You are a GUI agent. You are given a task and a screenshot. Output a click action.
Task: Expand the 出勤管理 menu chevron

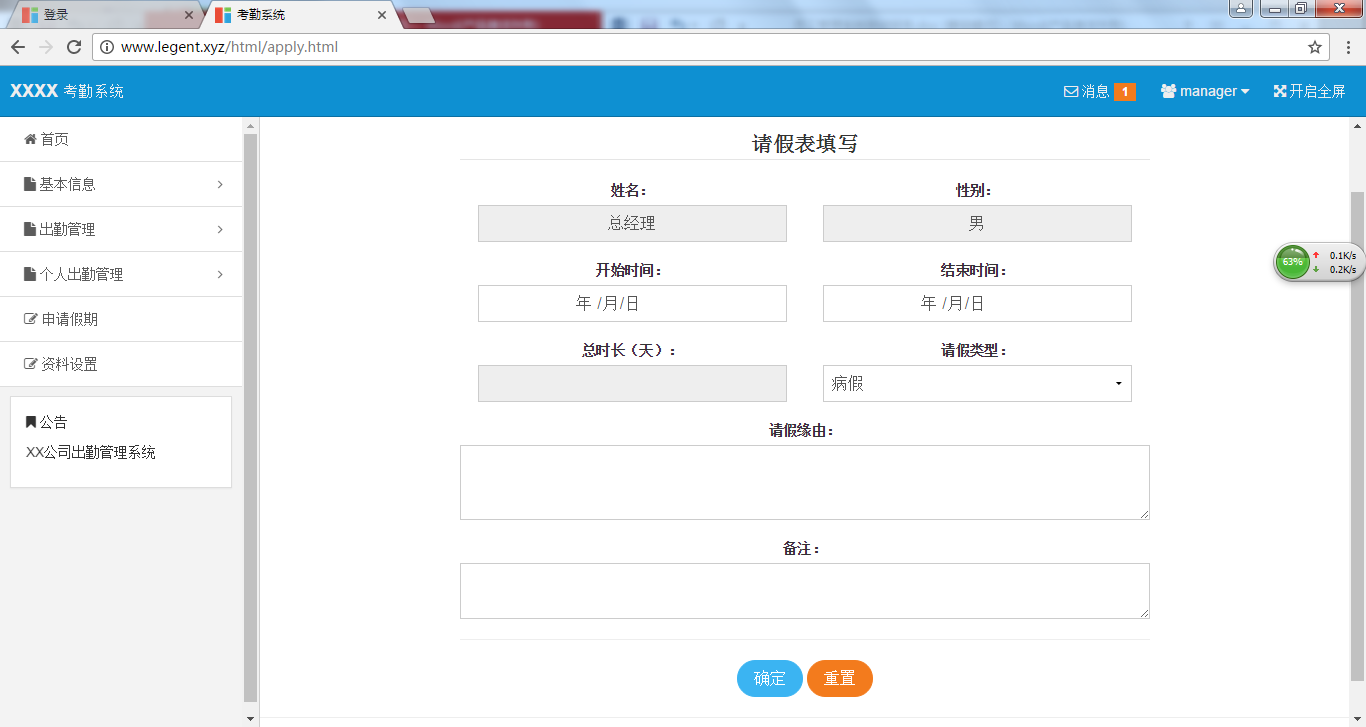click(220, 229)
